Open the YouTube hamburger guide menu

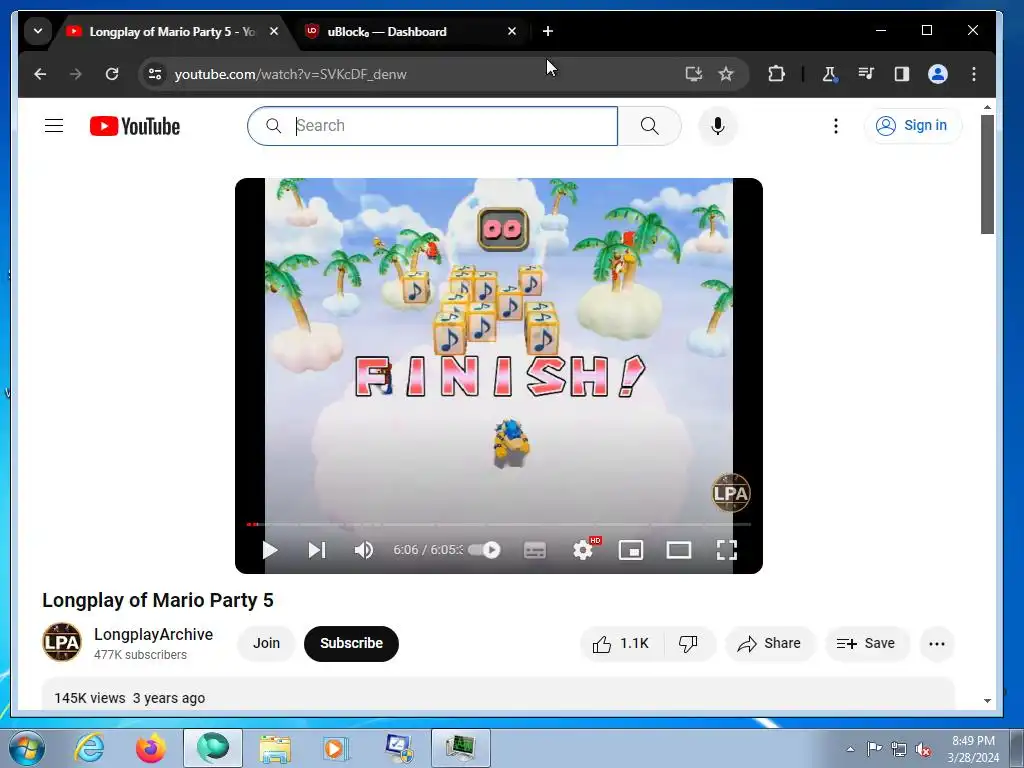[x=54, y=125]
